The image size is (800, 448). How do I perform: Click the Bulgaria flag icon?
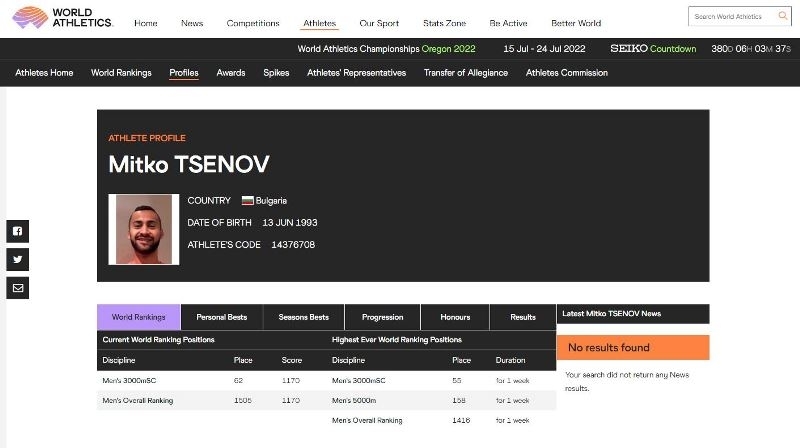point(247,201)
